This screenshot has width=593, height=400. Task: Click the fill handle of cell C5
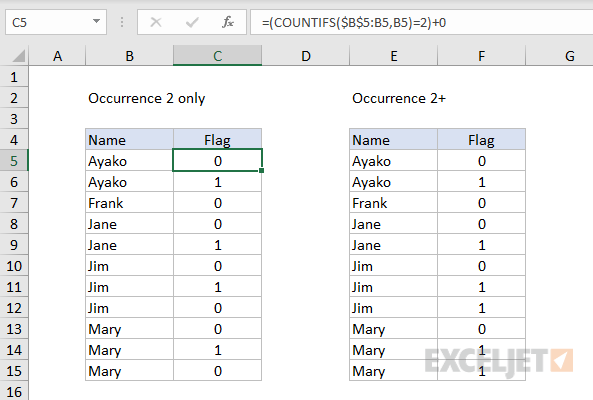tap(261, 171)
